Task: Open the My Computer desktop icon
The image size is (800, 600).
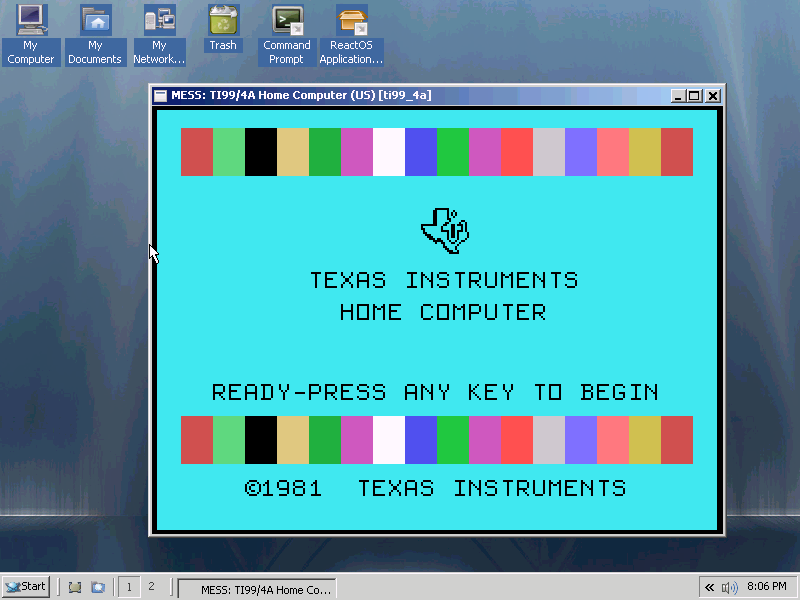Action: (x=31, y=21)
